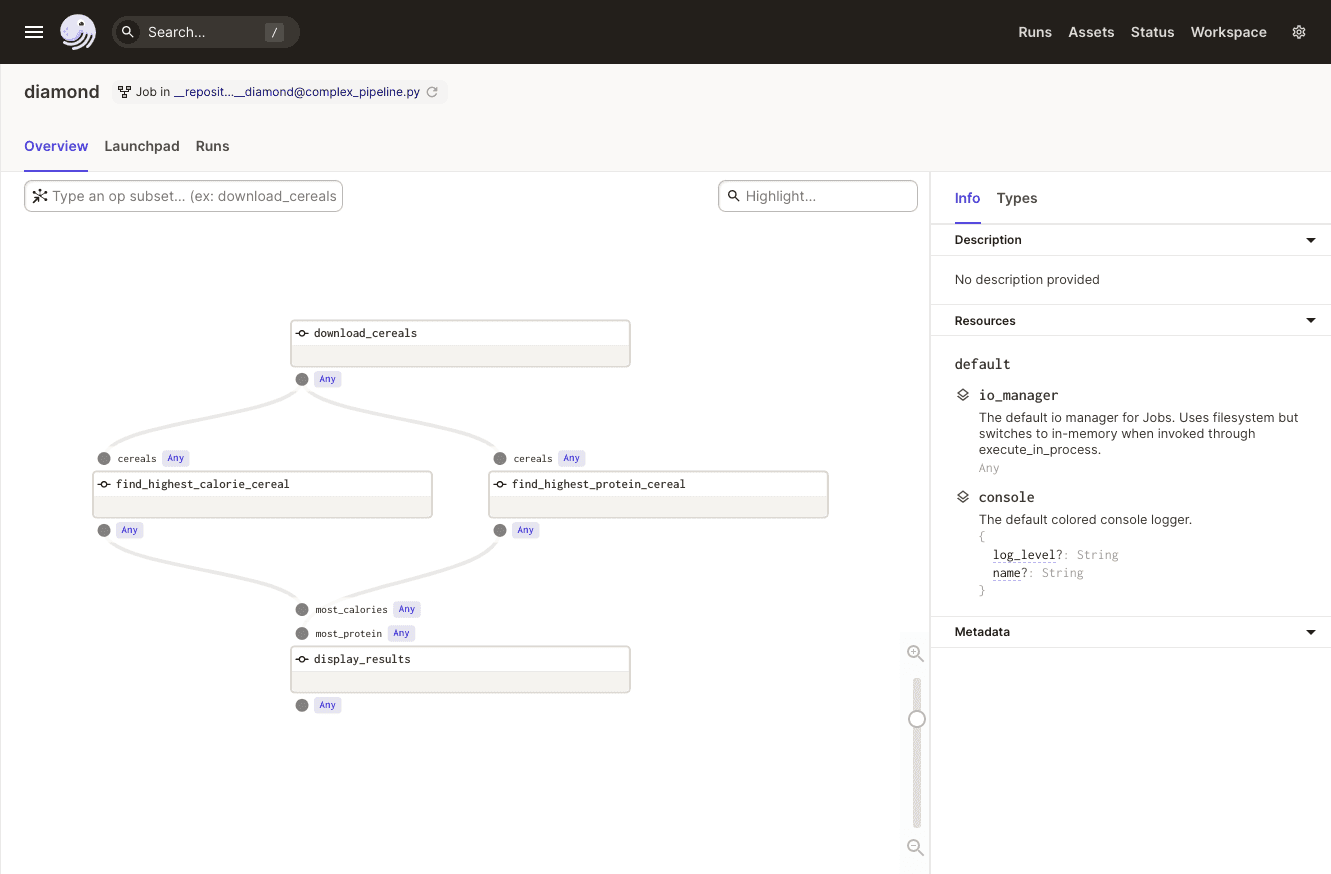Click the most_calories input dot
Screen dimensions: 1331x874
click(302, 609)
